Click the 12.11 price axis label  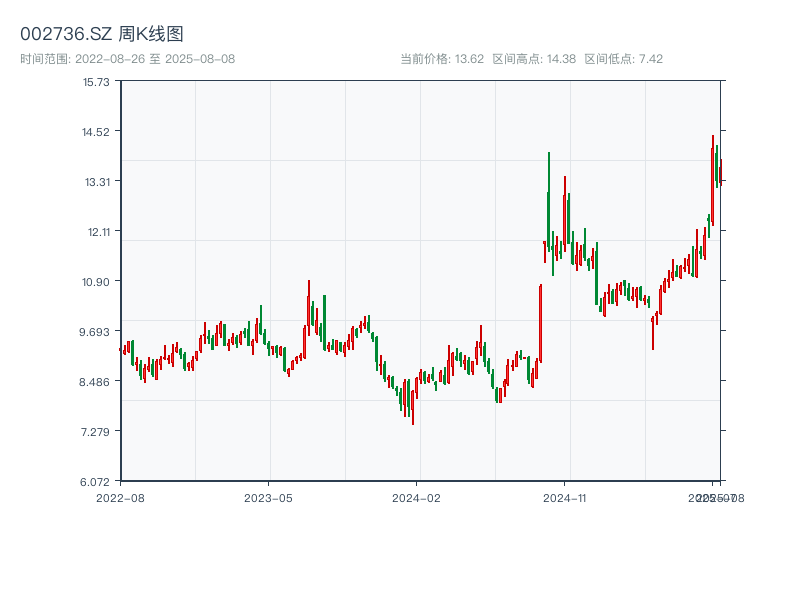click(97, 231)
